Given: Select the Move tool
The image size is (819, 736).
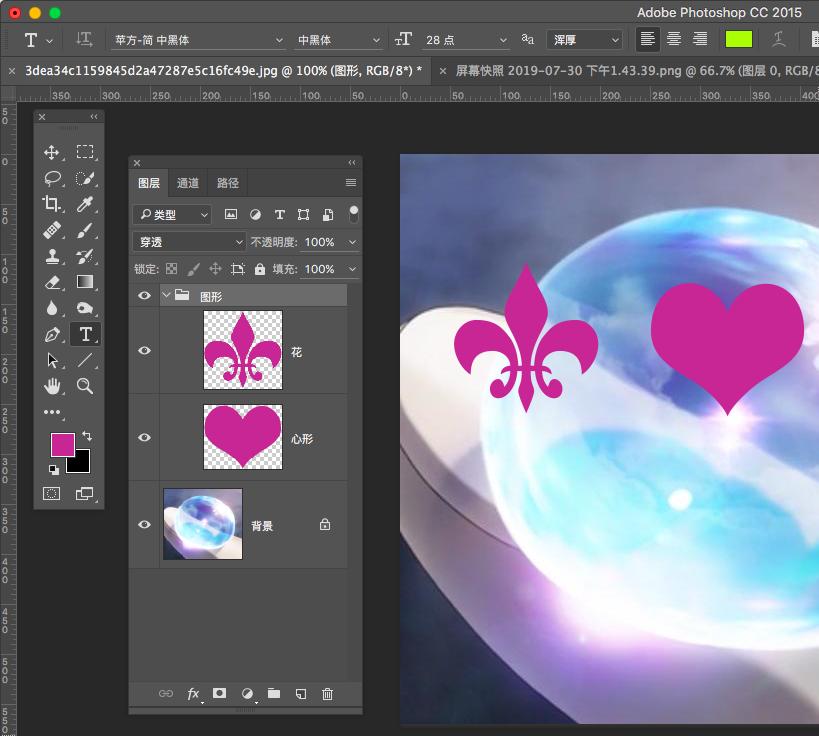Looking at the screenshot, I should tap(52, 152).
